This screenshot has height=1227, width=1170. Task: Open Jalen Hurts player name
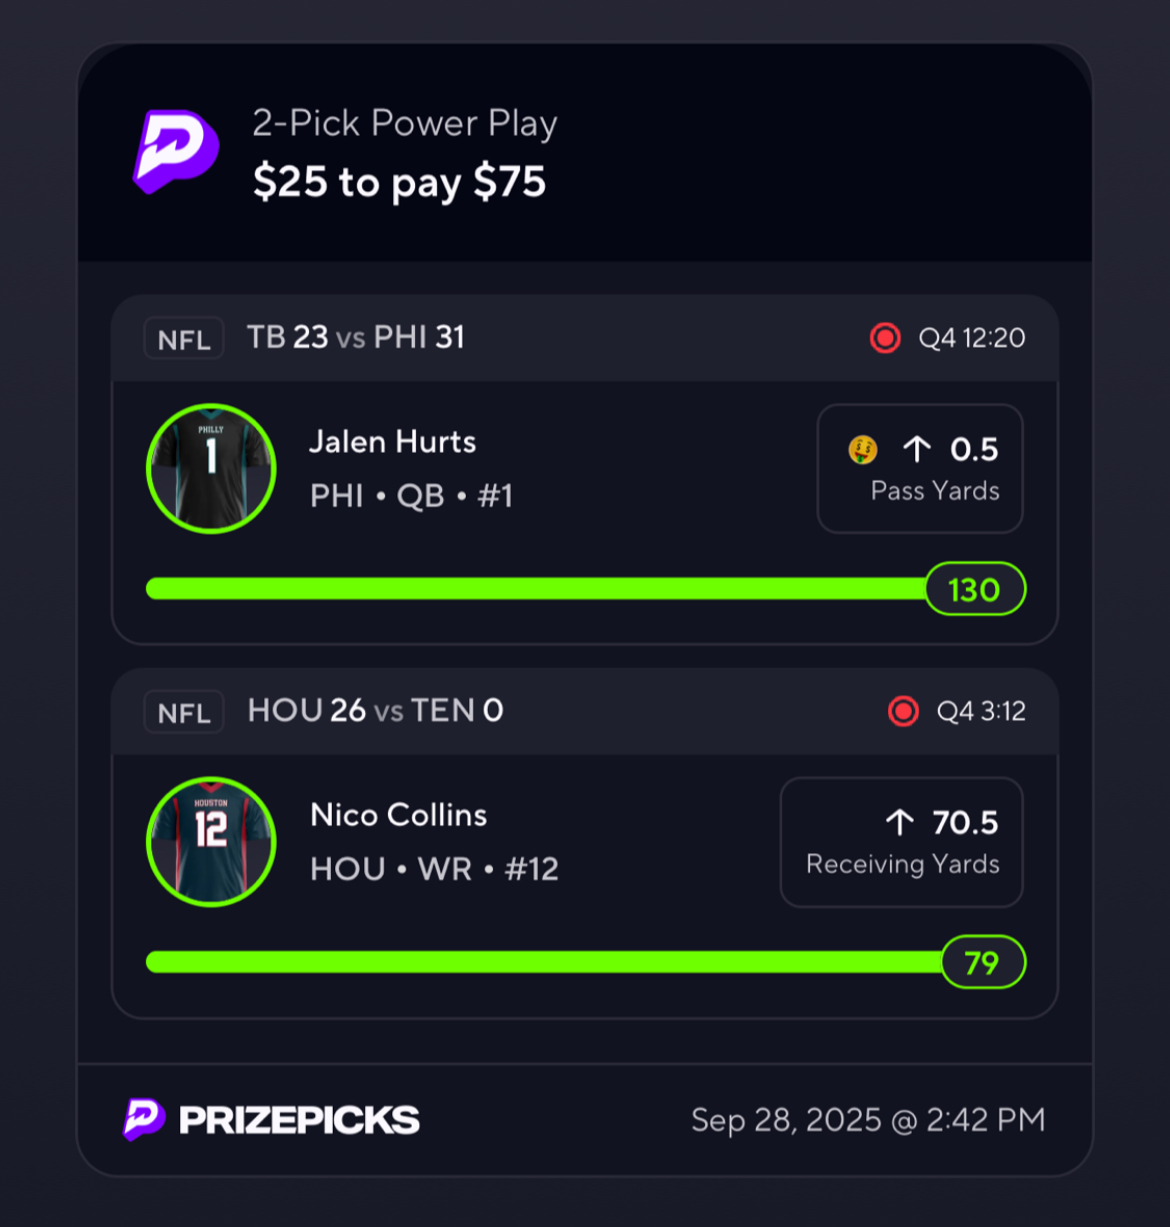[392, 442]
